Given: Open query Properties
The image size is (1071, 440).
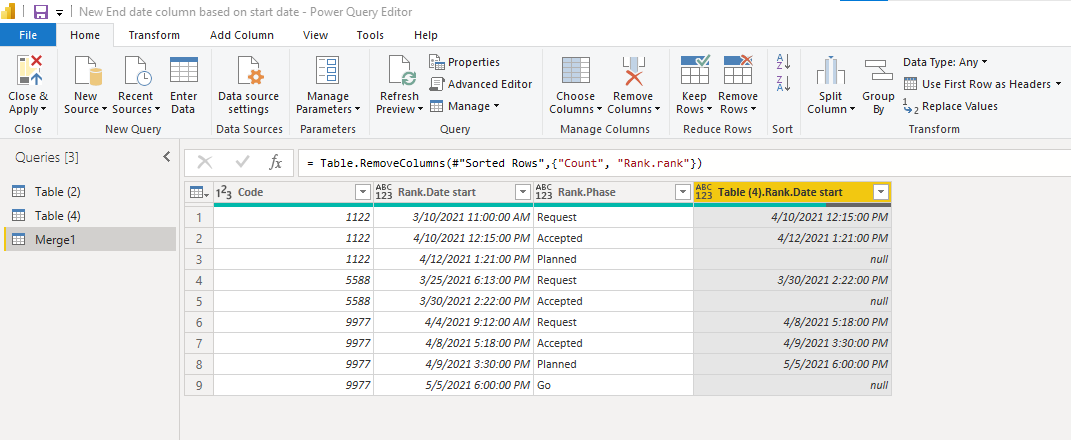Looking at the screenshot, I should tap(464, 62).
